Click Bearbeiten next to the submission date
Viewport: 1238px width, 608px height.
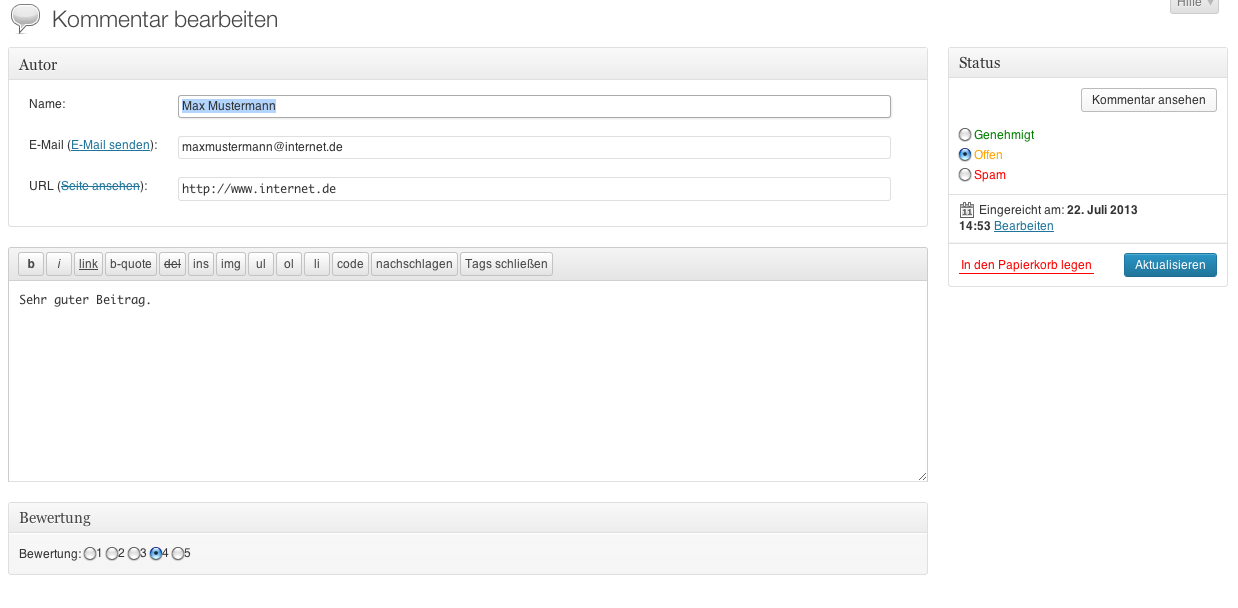pos(1023,226)
